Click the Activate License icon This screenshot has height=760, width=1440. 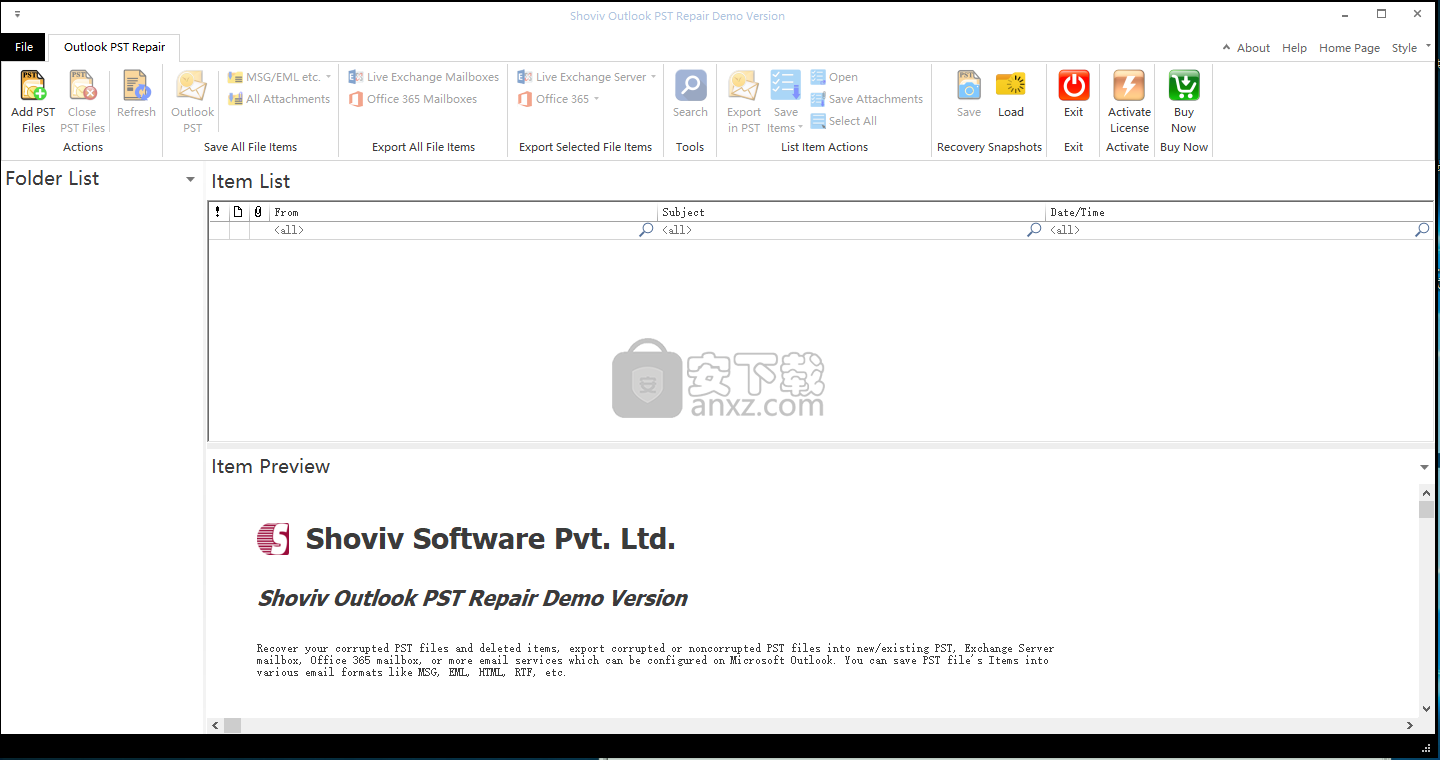(x=1129, y=86)
